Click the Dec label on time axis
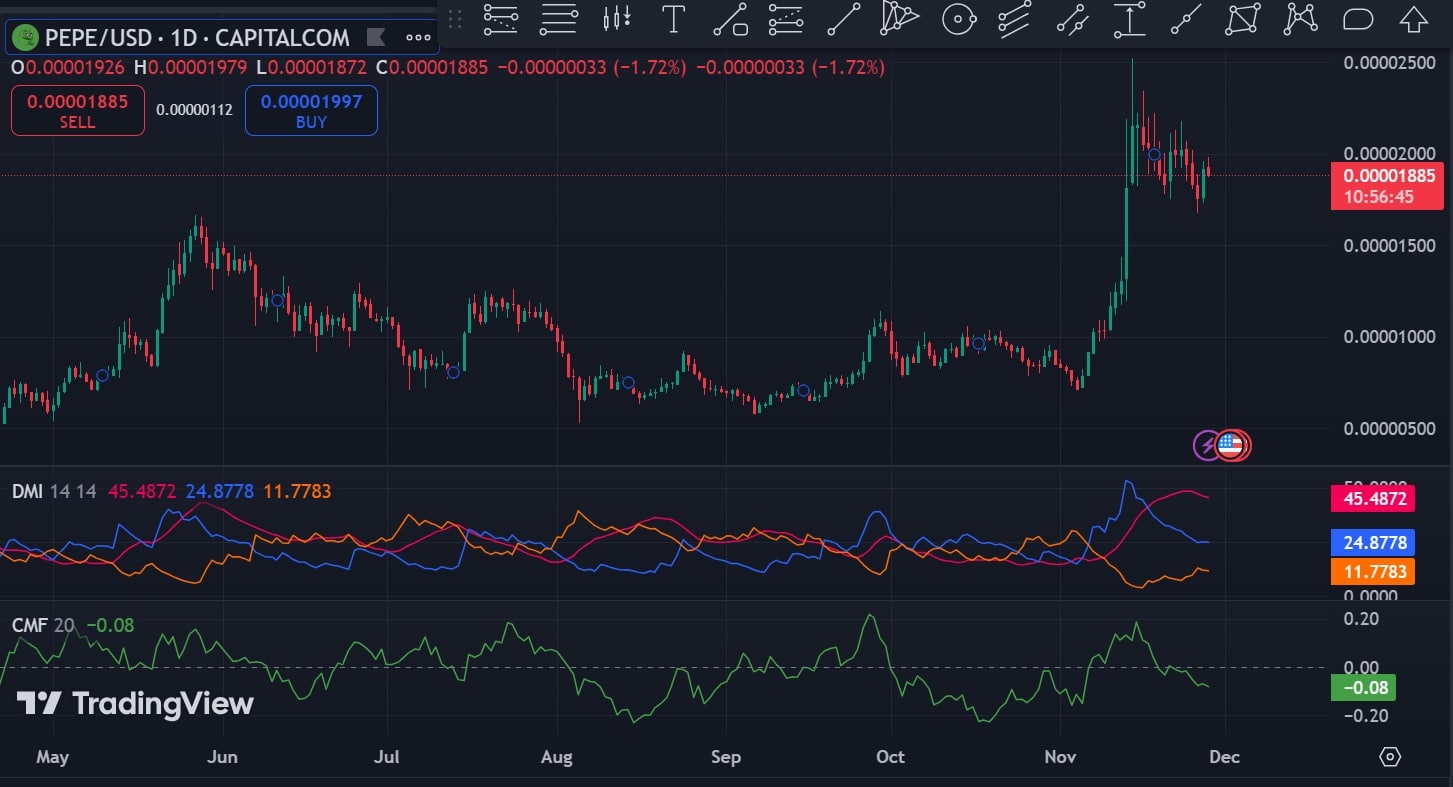 (x=1224, y=757)
